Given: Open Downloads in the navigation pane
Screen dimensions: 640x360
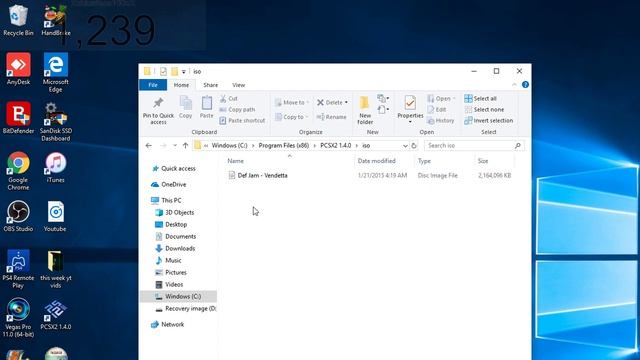Looking at the screenshot, I should 175,249.
